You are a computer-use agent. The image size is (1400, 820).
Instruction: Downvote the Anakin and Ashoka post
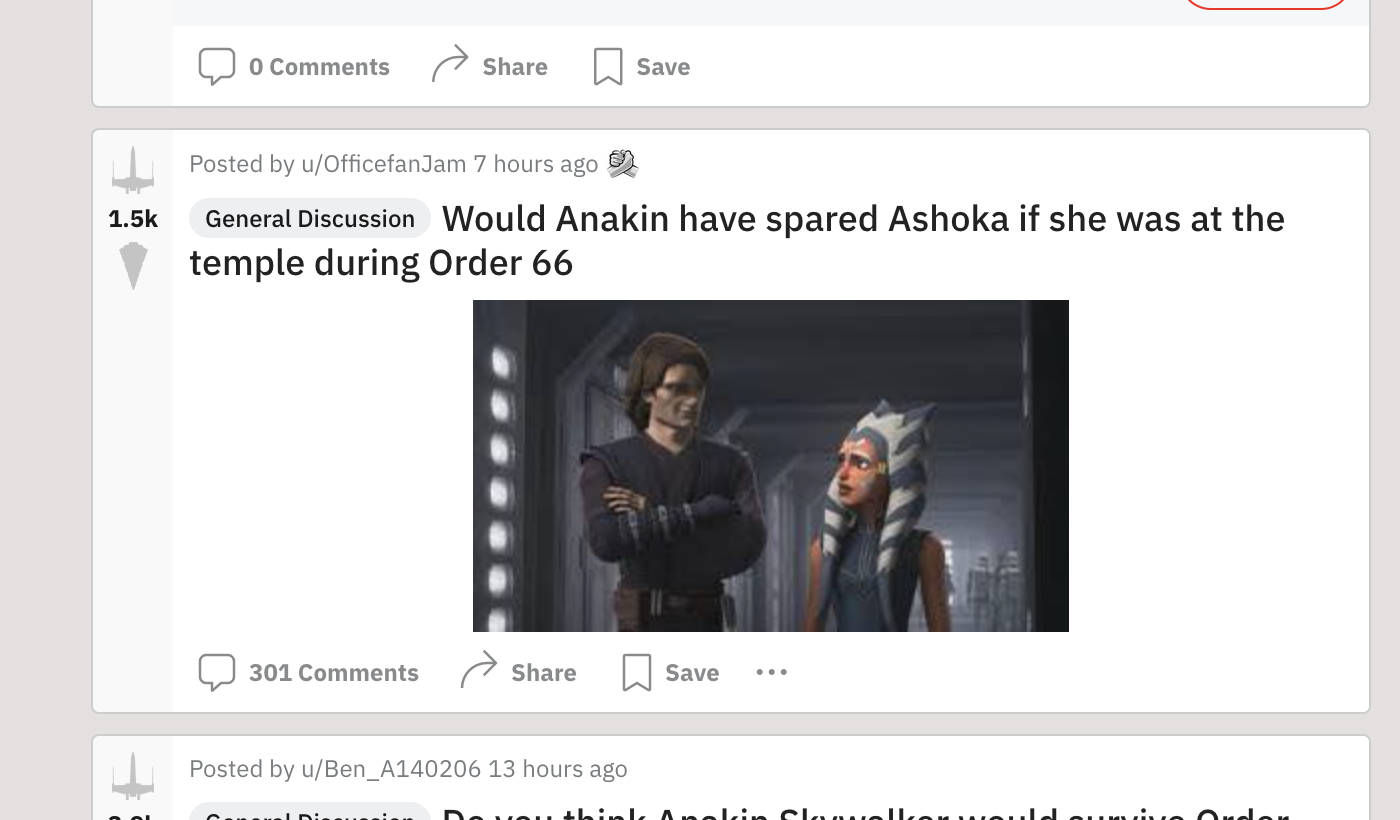133,266
